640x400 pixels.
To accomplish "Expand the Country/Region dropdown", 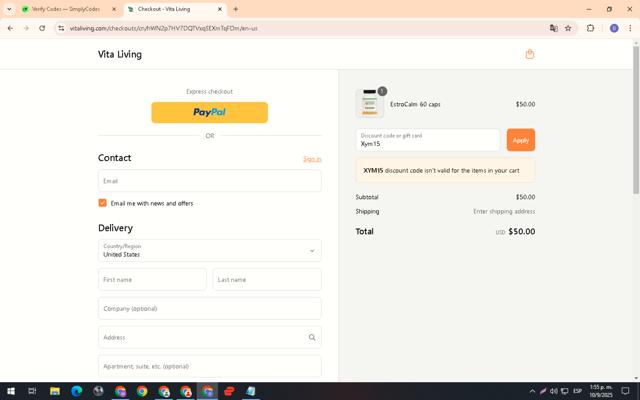I will (209, 251).
